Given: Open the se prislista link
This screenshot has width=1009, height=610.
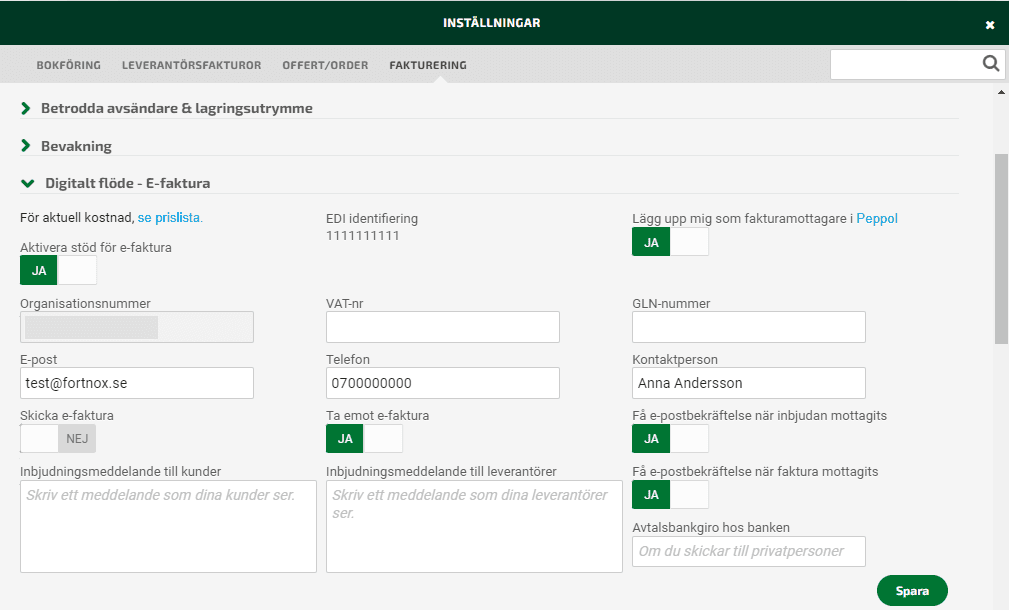Looking at the screenshot, I should pyautogui.click(x=170, y=217).
